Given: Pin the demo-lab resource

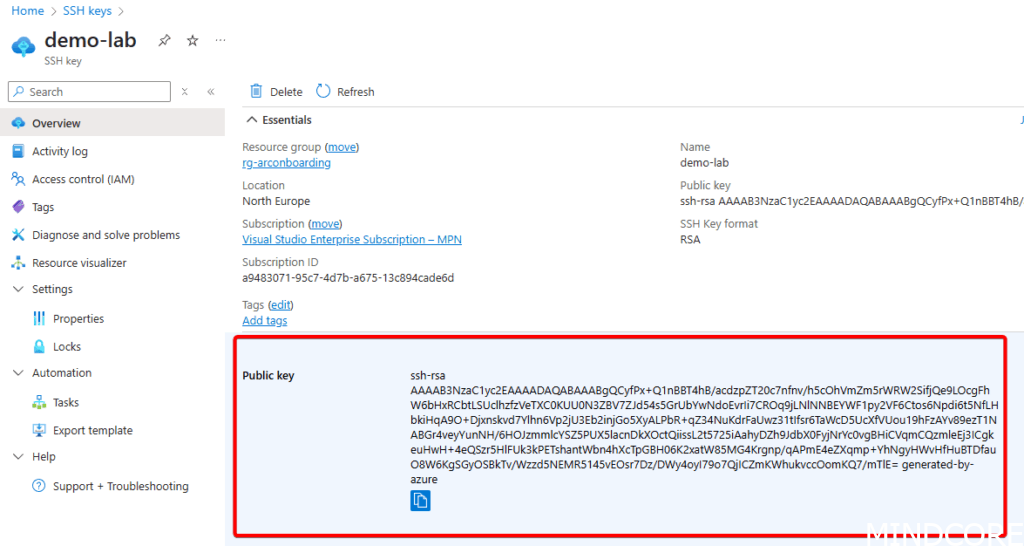Looking at the screenshot, I should pos(164,41).
